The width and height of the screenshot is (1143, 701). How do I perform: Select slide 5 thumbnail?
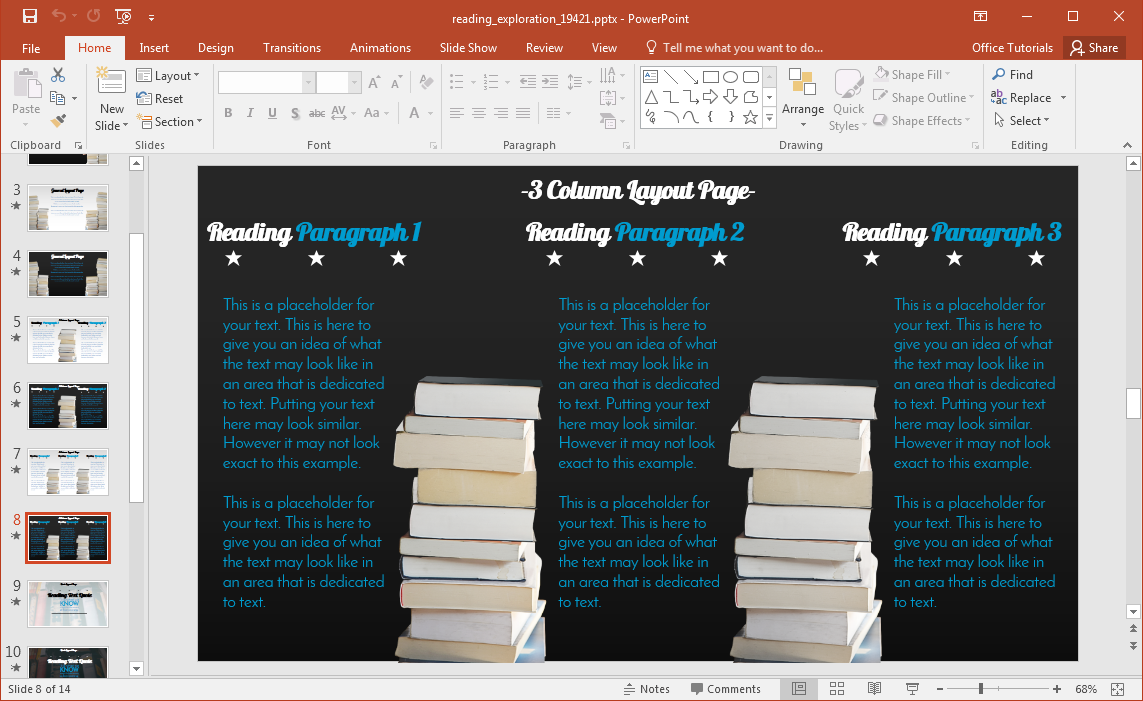[x=68, y=340]
